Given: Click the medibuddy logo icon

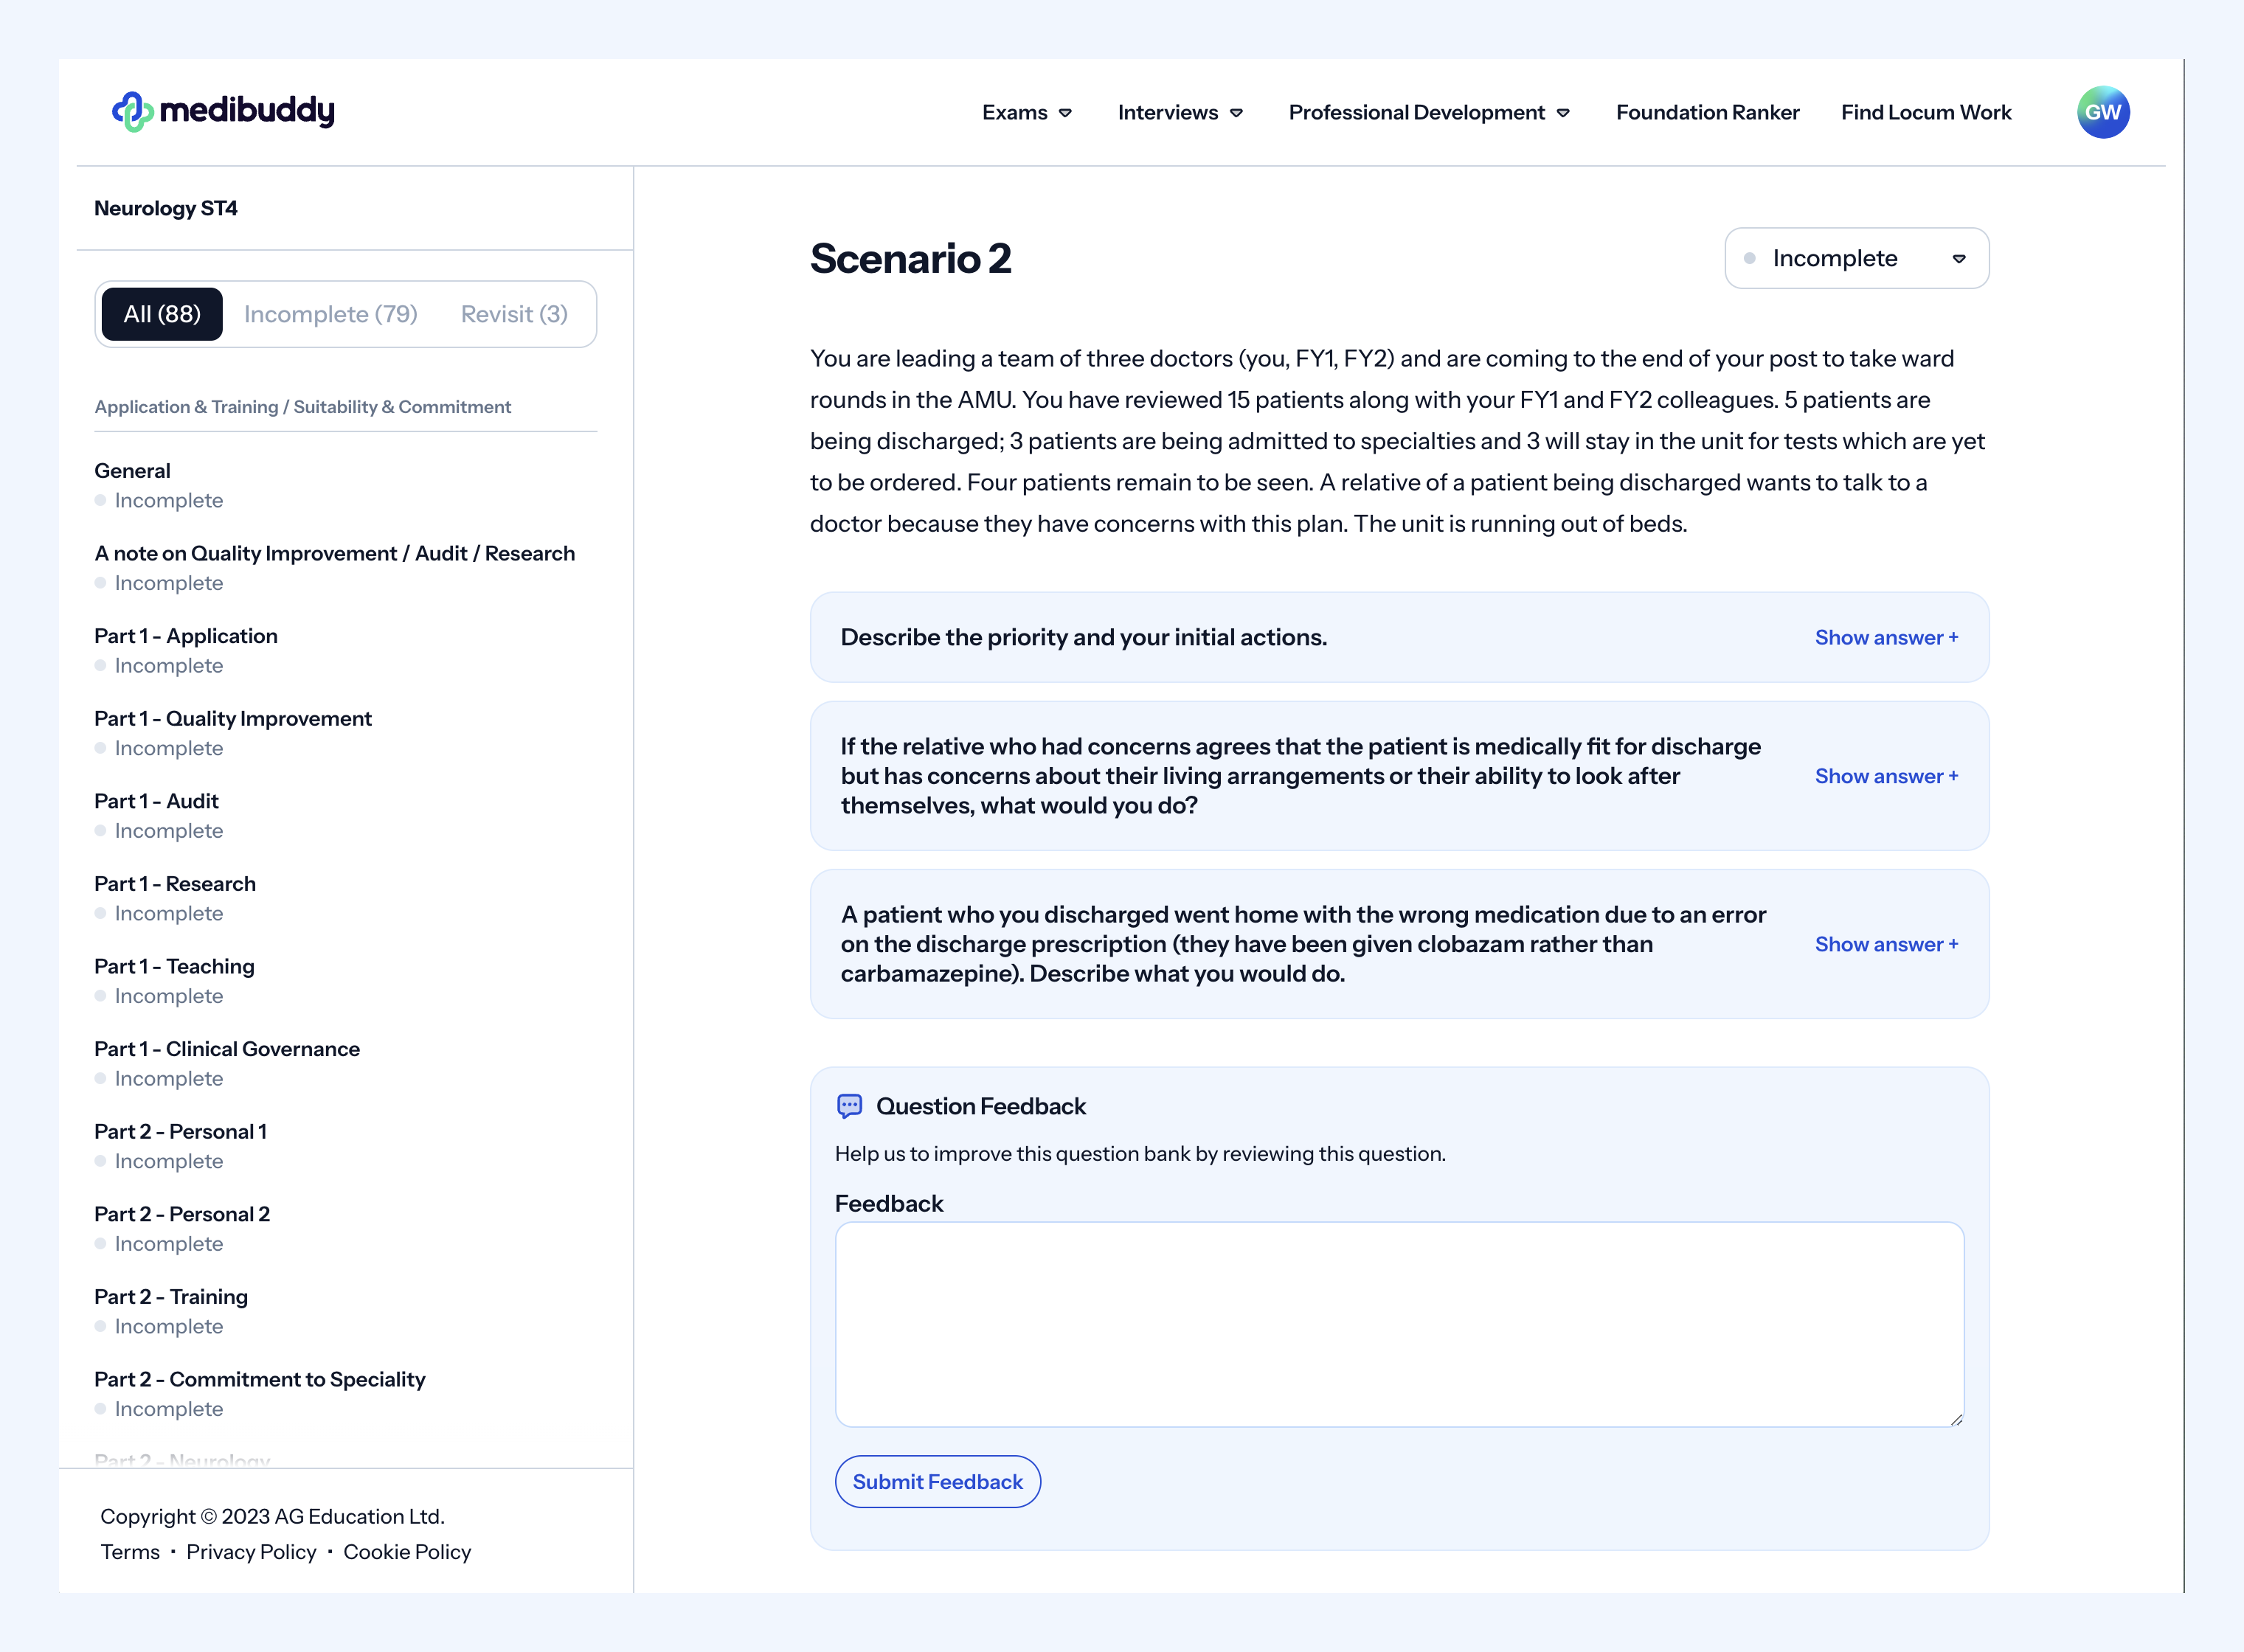Looking at the screenshot, I should (x=134, y=110).
